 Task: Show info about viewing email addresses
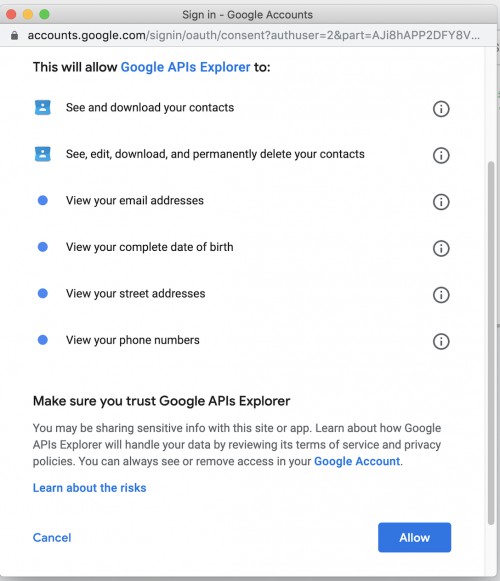click(x=441, y=202)
